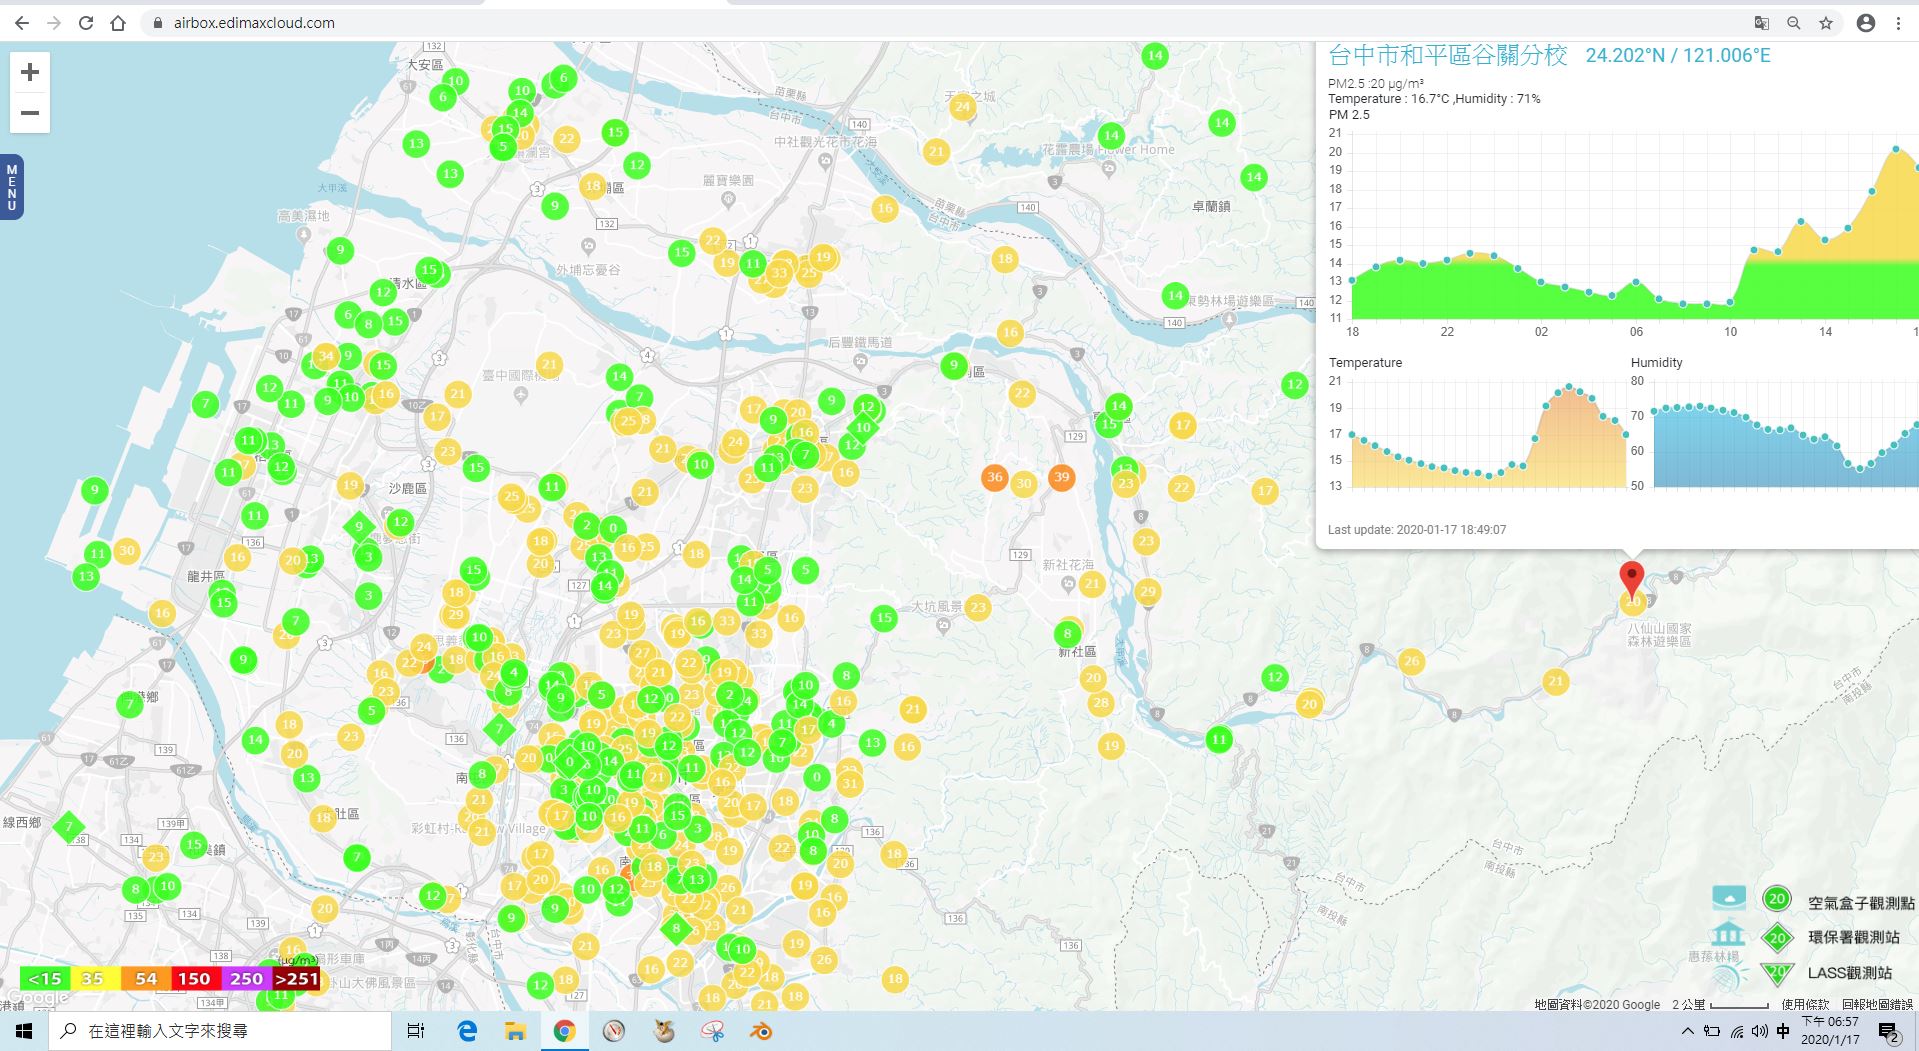Click the orange 54 scale swatch
Viewport: 1919px width, 1051px height.
[146, 979]
